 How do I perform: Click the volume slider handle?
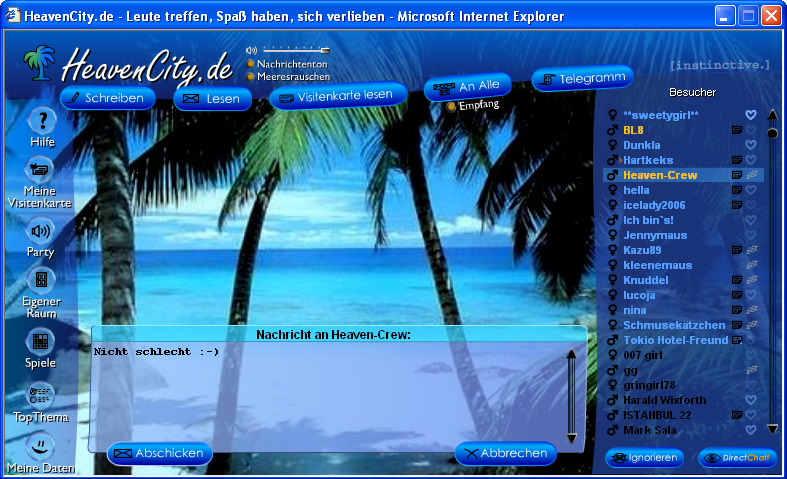point(325,50)
